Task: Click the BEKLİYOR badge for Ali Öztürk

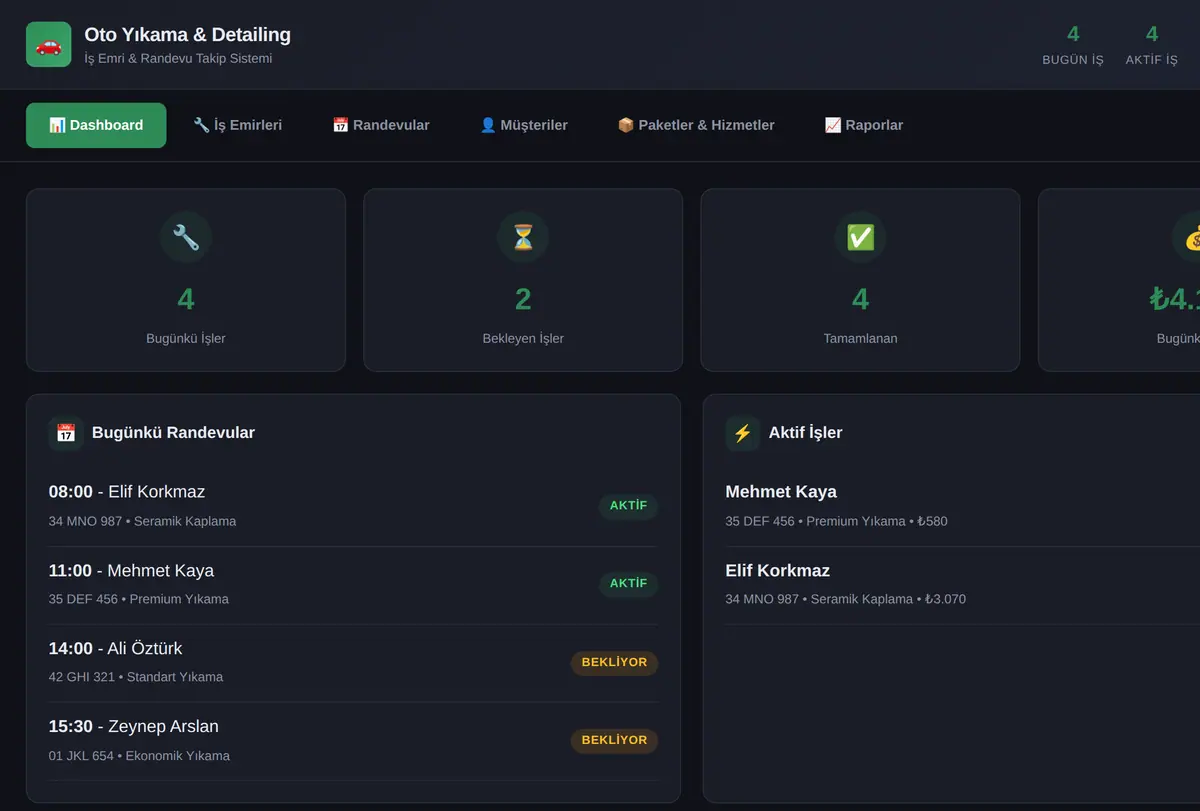Action: [614, 662]
